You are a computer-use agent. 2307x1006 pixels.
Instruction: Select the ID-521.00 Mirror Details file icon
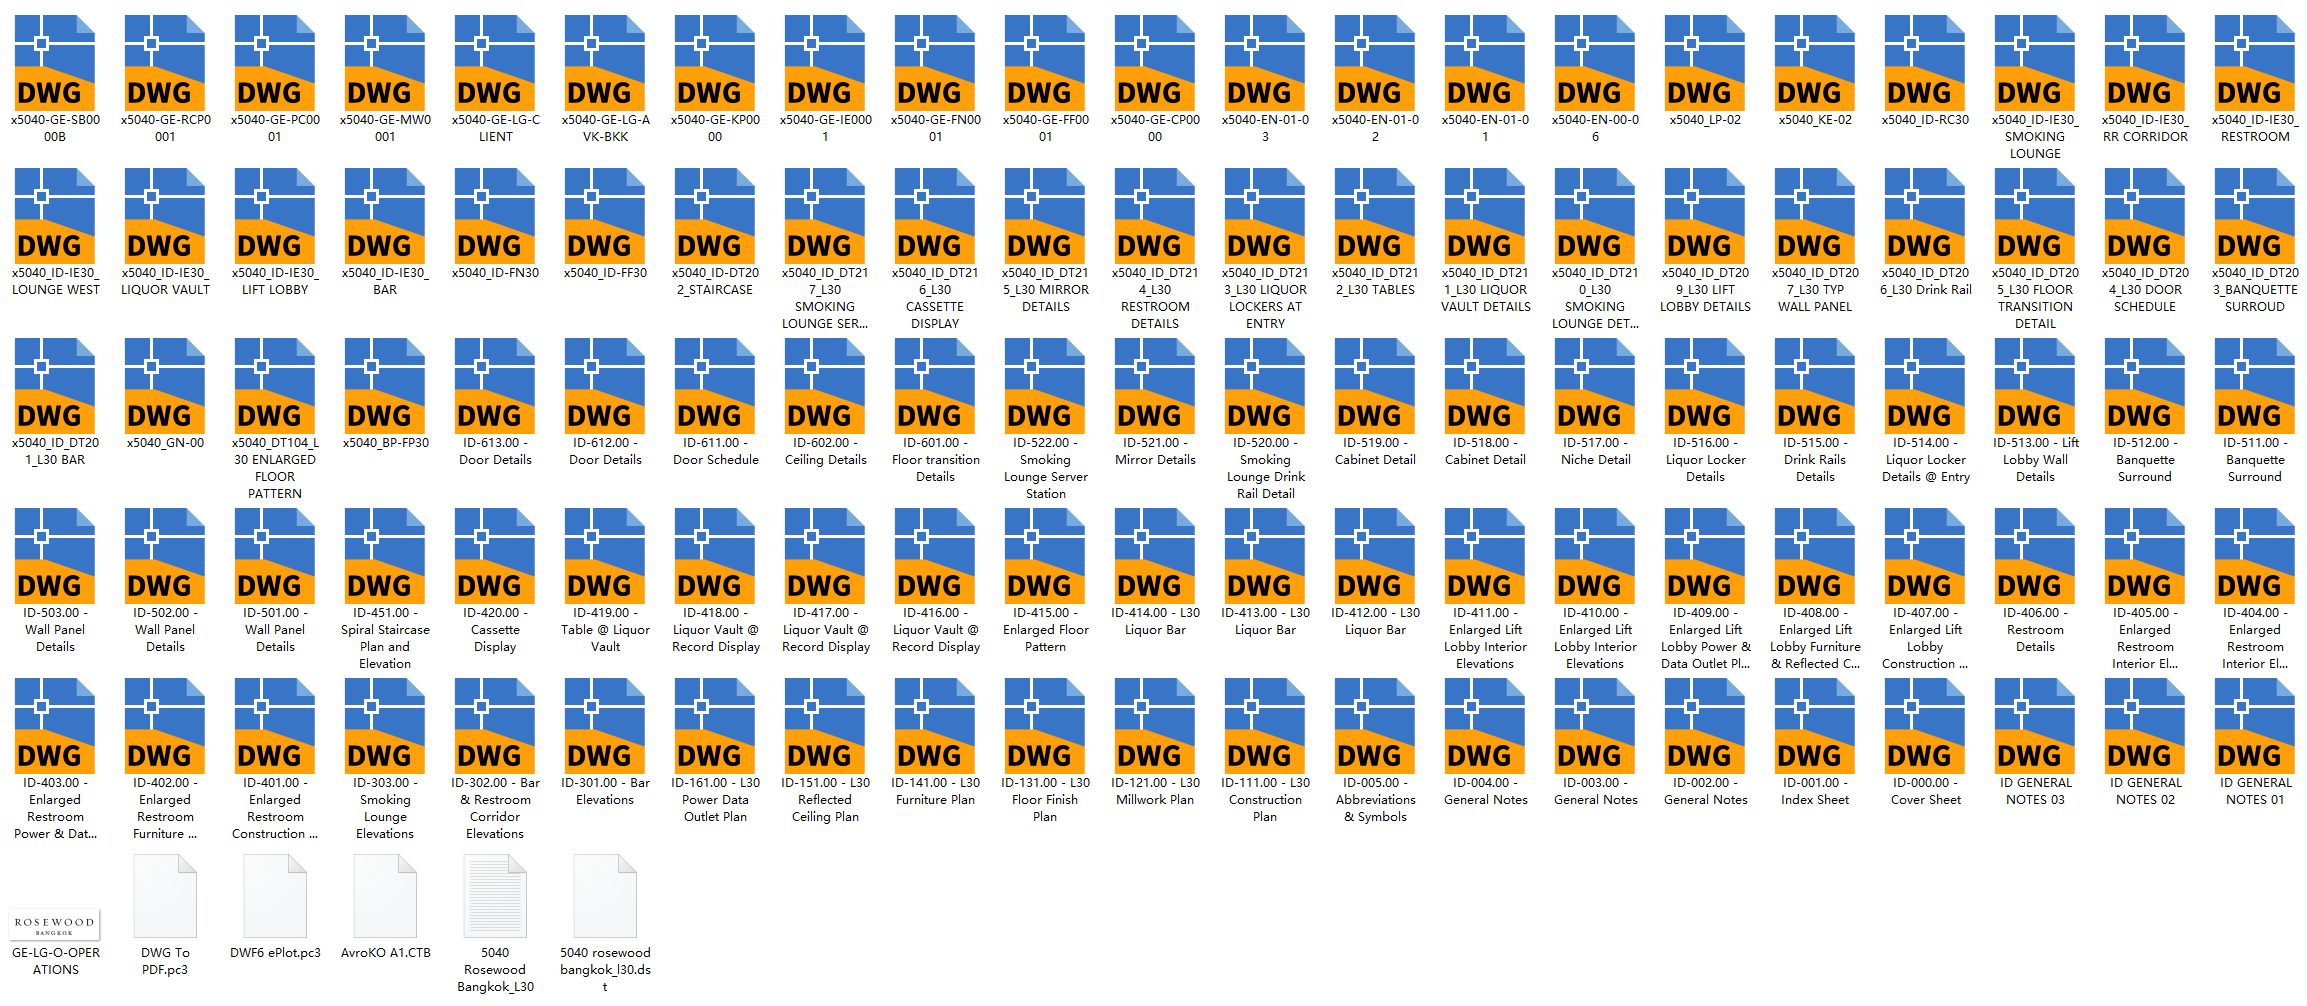(x=1155, y=385)
